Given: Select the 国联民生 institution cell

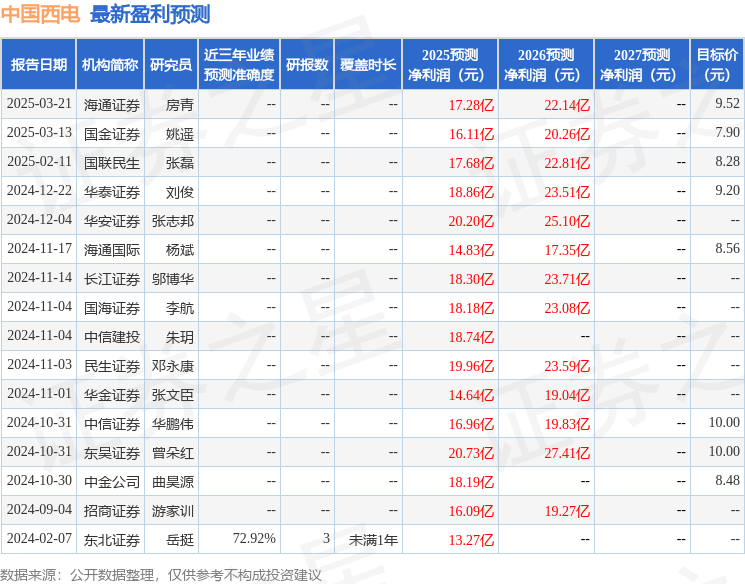Looking at the screenshot, I should tap(112, 163).
